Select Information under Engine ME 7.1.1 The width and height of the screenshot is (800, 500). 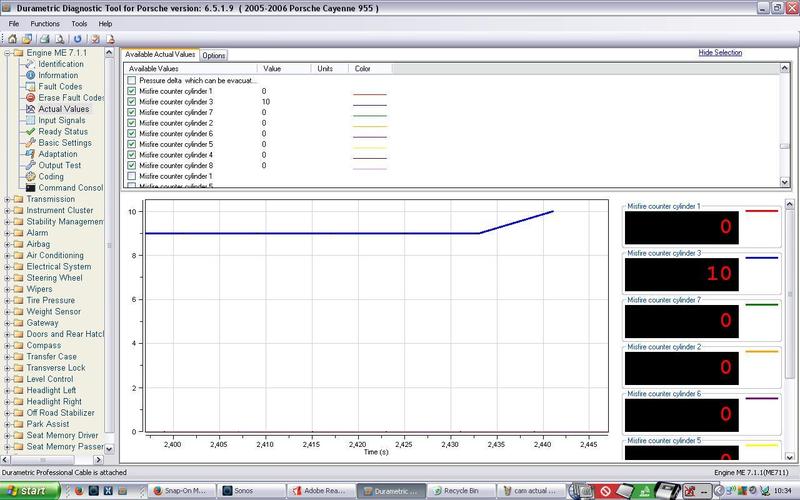57,75
